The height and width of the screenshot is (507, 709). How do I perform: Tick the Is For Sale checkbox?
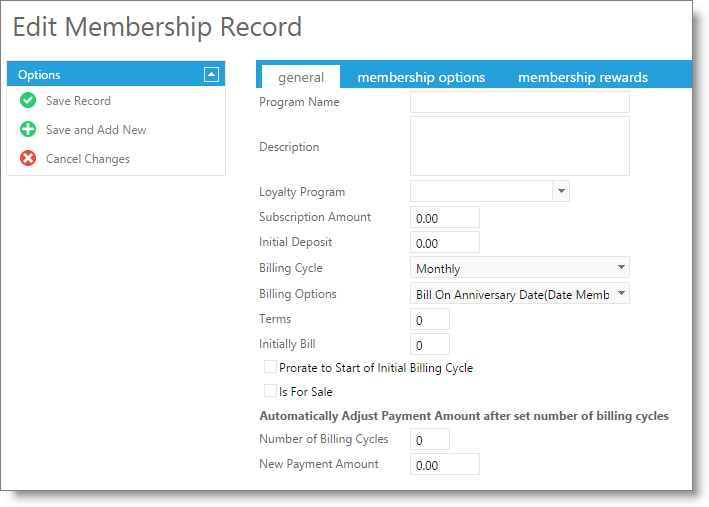[x=270, y=390]
